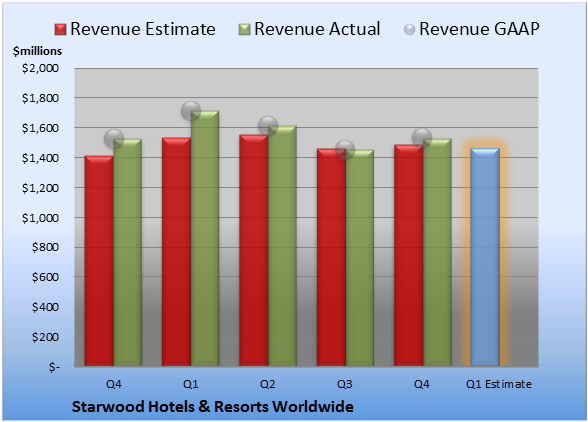Click the gray Revenue GAAP legend marker
The height and width of the screenshot is (422, 588).
[410, 30]
